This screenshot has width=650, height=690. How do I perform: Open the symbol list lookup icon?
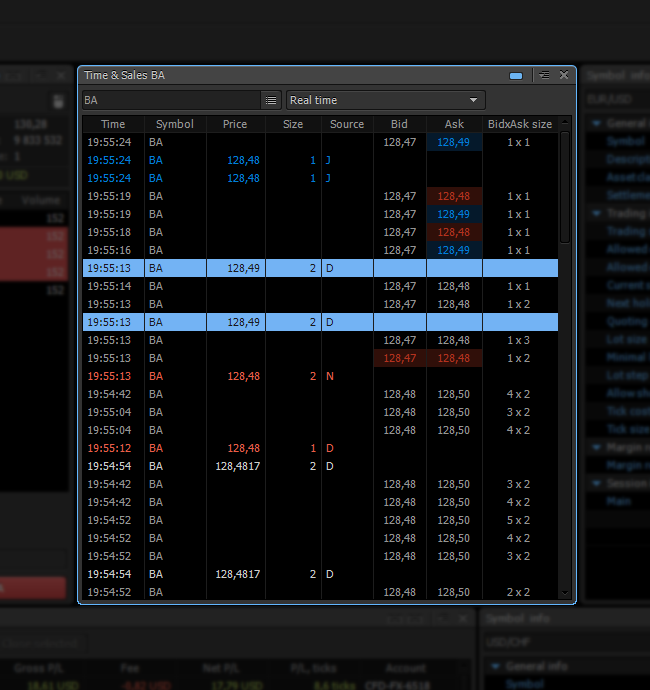point(271,100)
